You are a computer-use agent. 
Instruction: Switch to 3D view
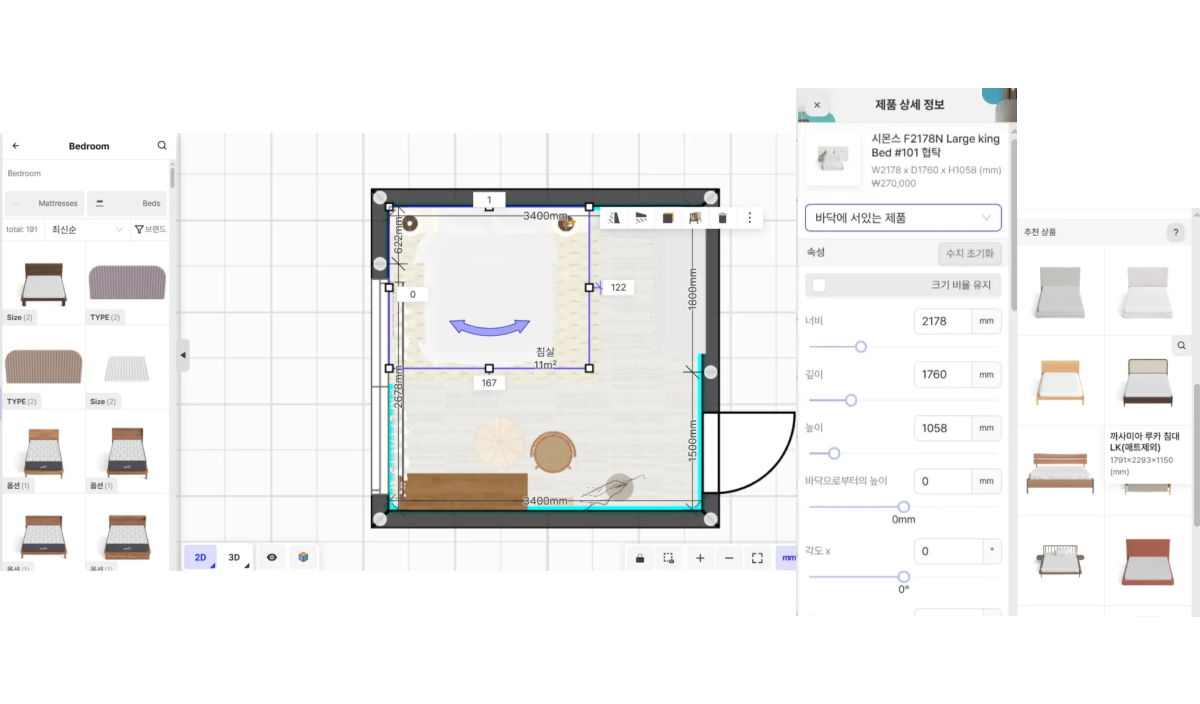click(235, 557)
